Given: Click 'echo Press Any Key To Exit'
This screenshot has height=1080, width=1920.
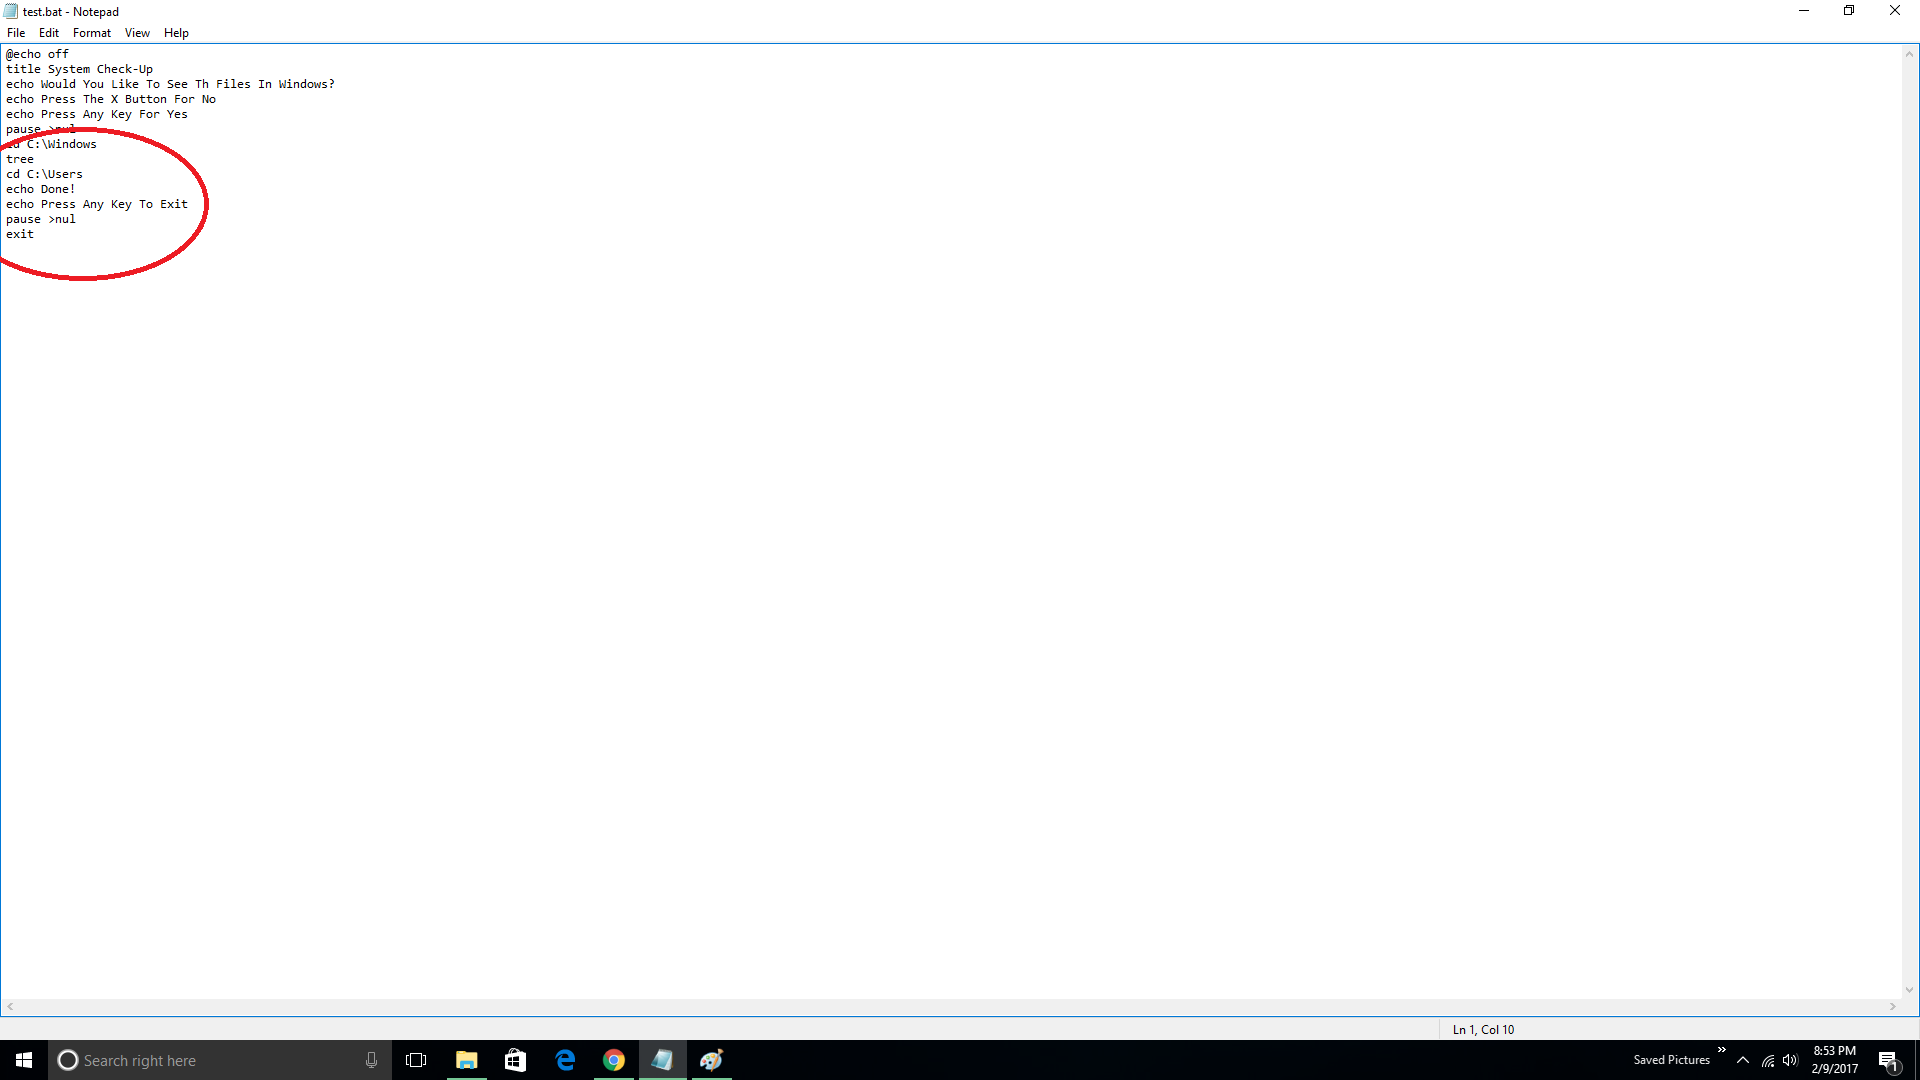Looking at the screenshot, I should (x=97, y=204).
